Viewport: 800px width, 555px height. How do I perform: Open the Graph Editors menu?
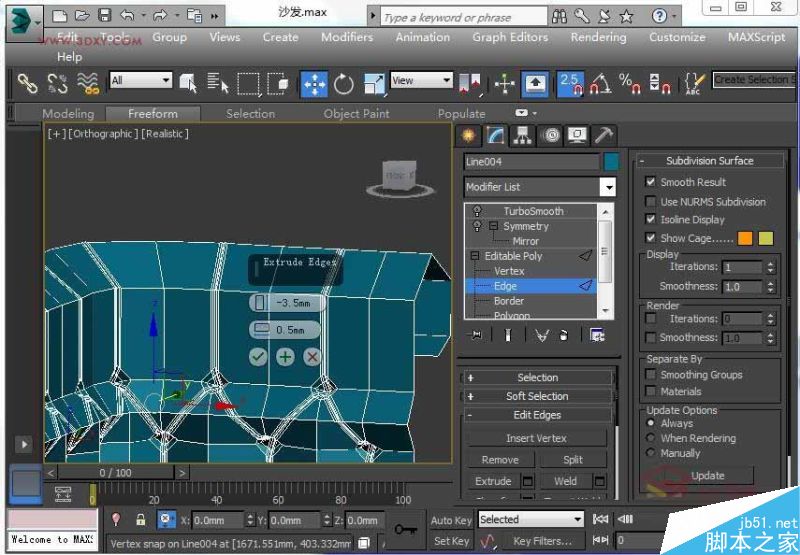click(x=510, y=37)
